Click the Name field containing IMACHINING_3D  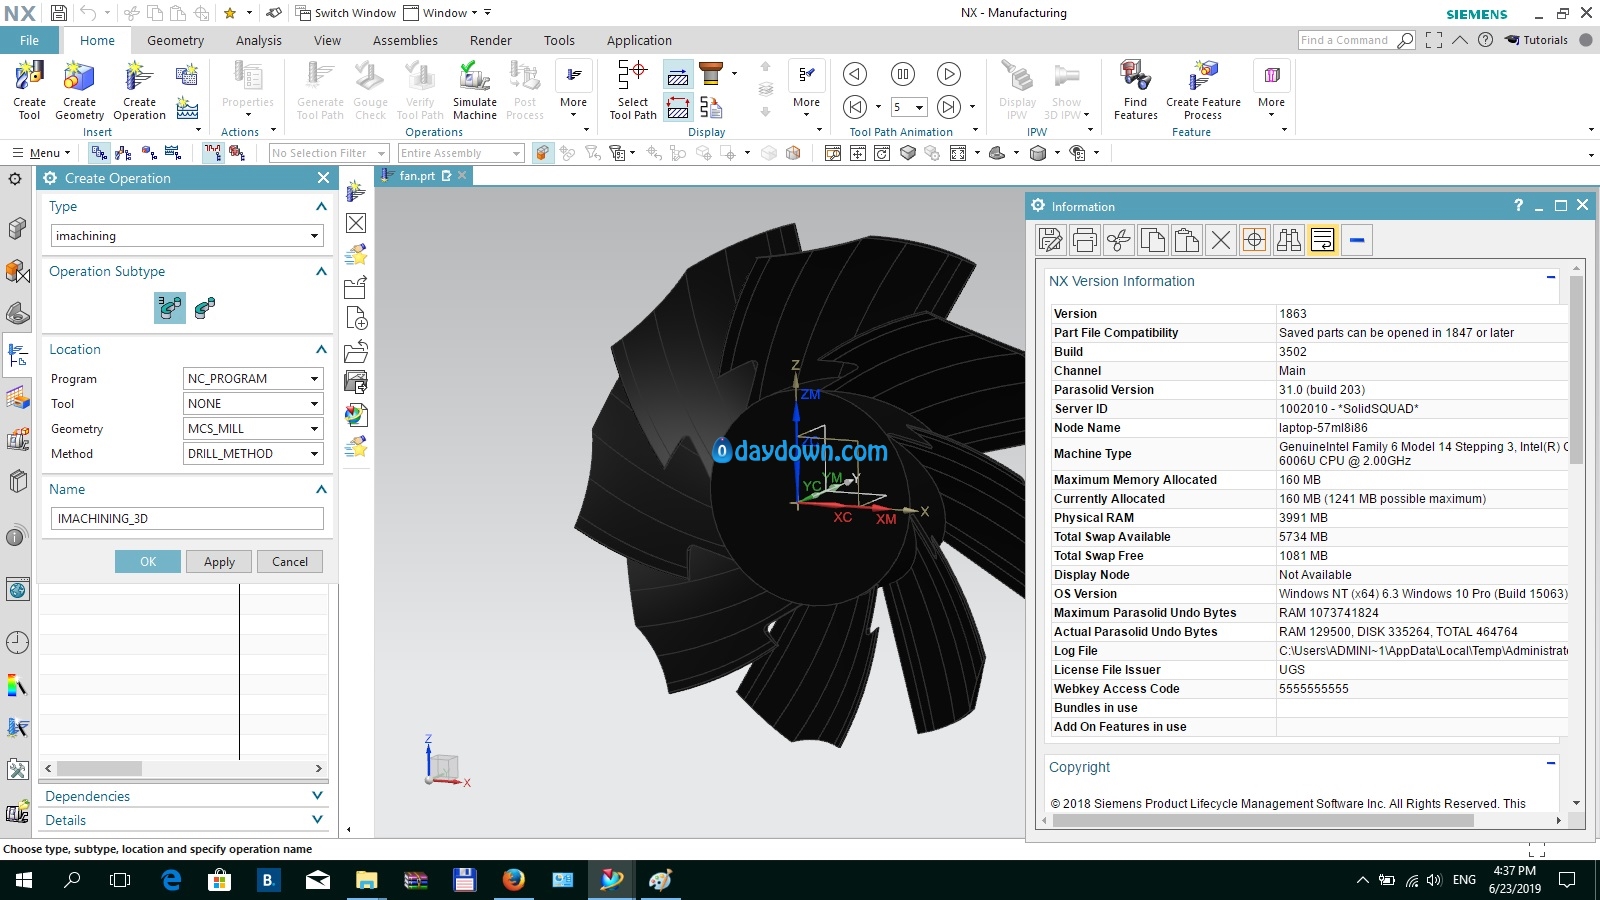tap(187, 519)
